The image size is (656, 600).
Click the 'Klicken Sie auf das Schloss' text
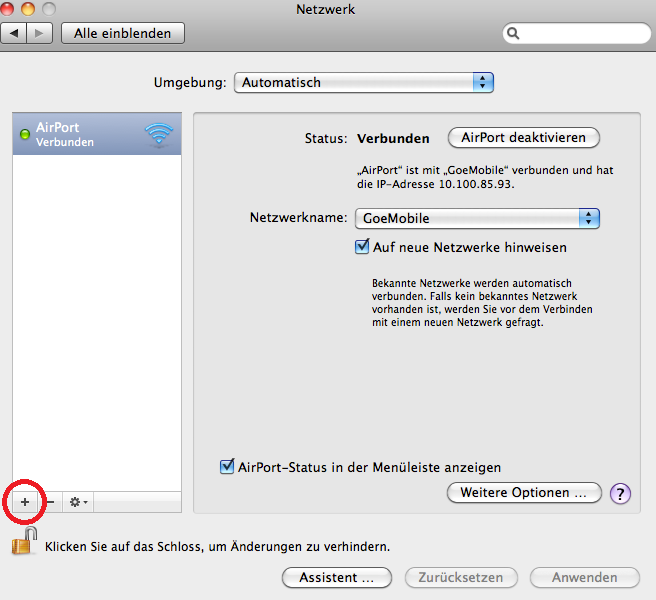218,546
